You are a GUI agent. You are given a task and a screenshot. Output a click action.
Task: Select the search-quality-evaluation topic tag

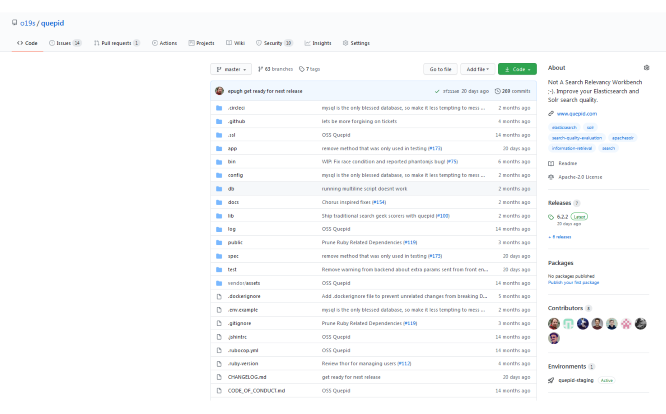click(577, 138)
